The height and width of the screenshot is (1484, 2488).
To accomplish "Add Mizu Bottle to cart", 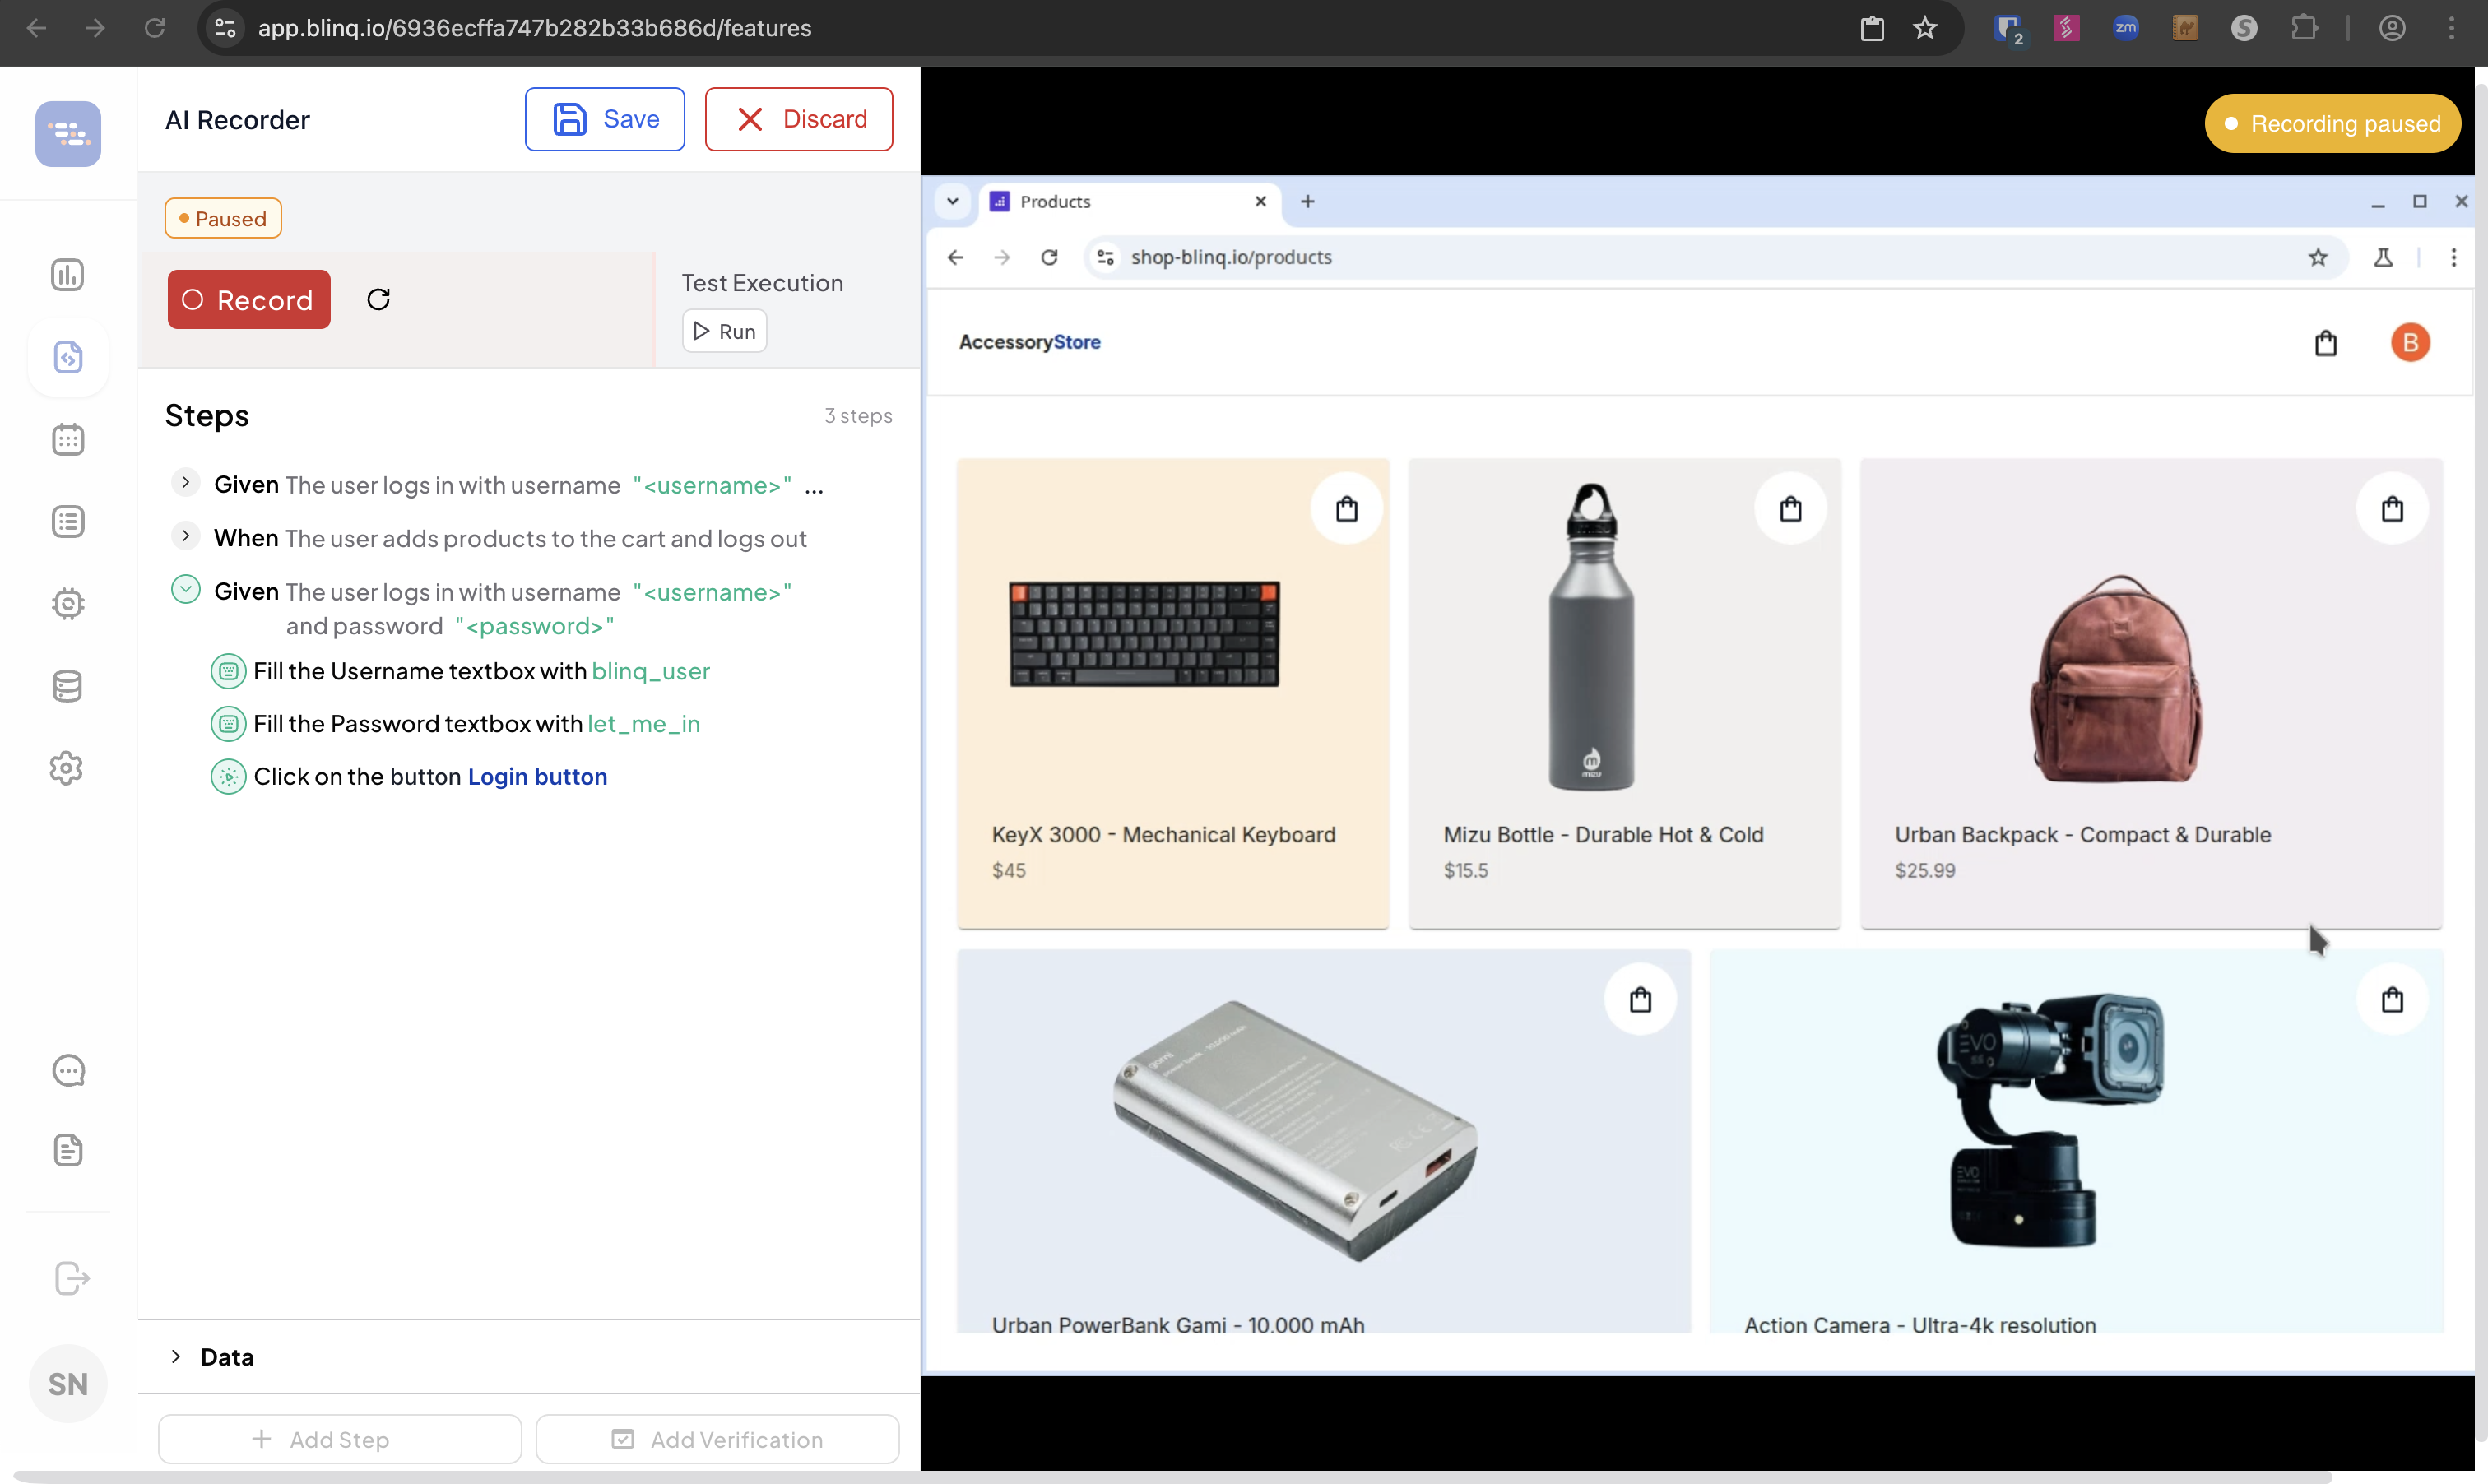I will click(1790, 509).
